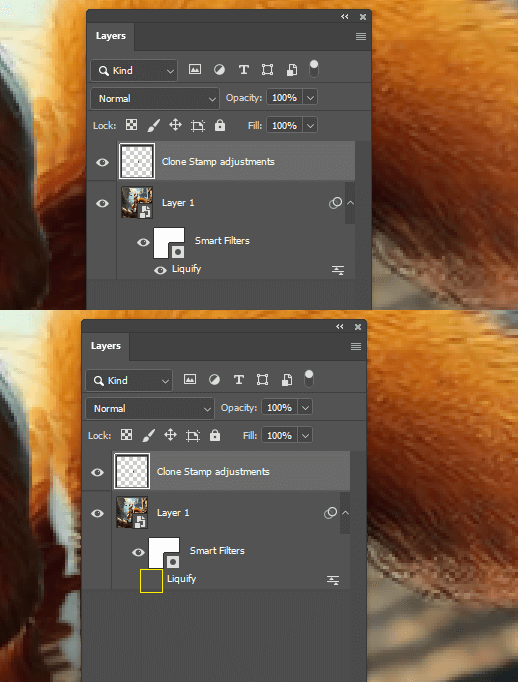This screenshot has width=518, height=682.
Task: Open the Kind filter dropdown in lower panel
Action: click(x=129, y=381)
